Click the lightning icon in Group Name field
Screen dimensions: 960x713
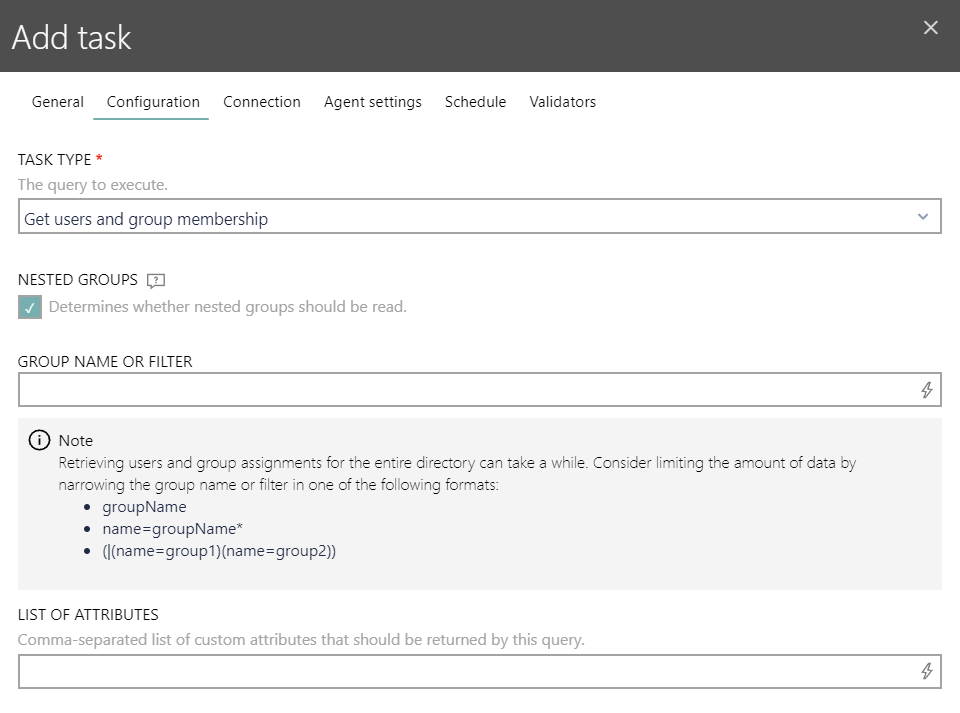point(927,390)
